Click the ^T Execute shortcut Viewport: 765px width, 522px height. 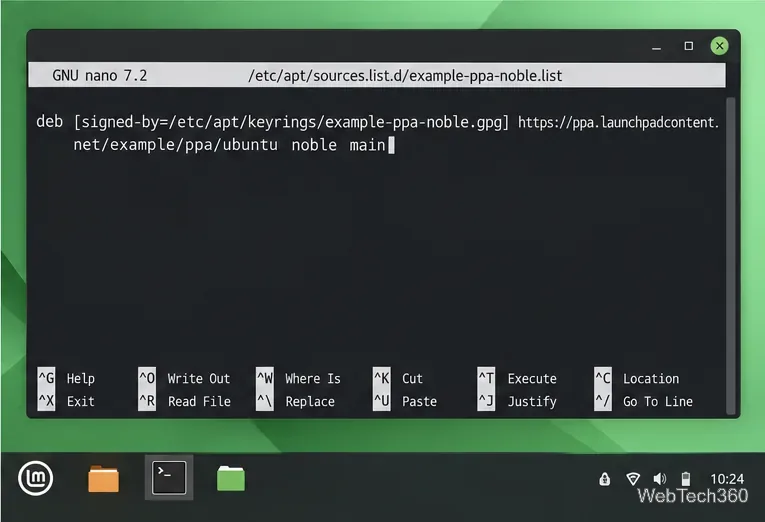coord(517,379)
